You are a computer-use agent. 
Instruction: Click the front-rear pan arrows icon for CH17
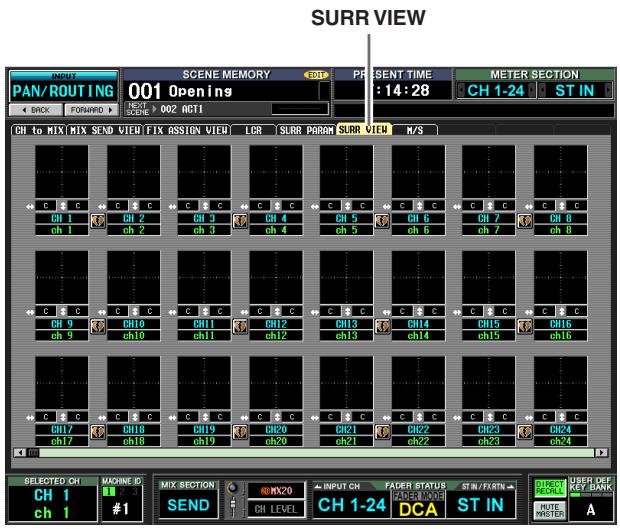63,417
